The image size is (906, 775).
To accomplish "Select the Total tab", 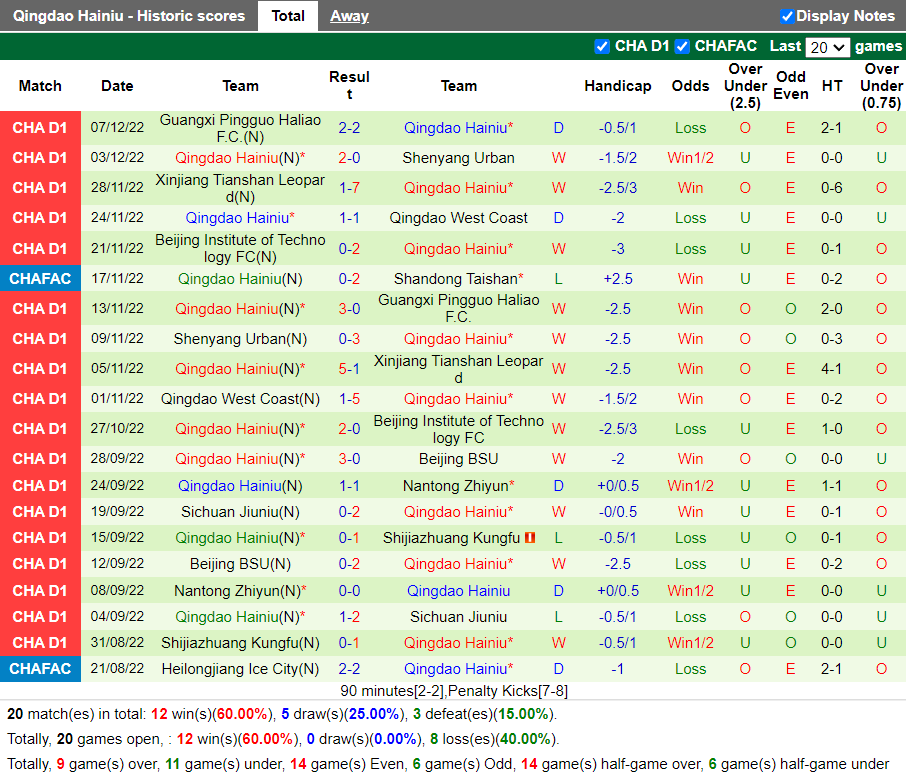I will tap(288, 15).
